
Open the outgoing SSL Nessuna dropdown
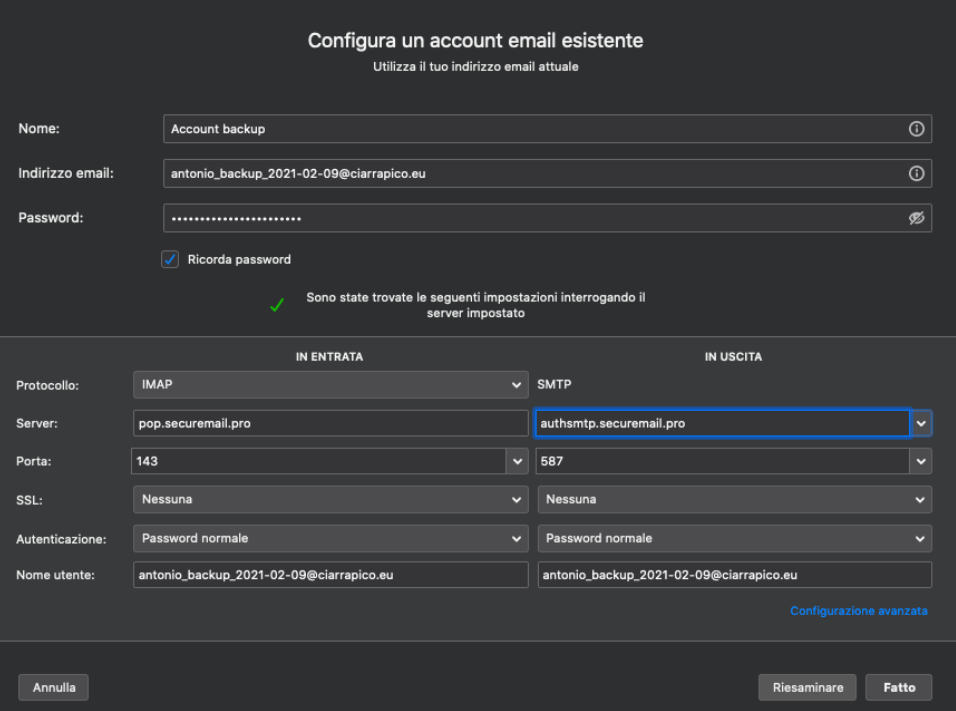[x=734, y=499]
